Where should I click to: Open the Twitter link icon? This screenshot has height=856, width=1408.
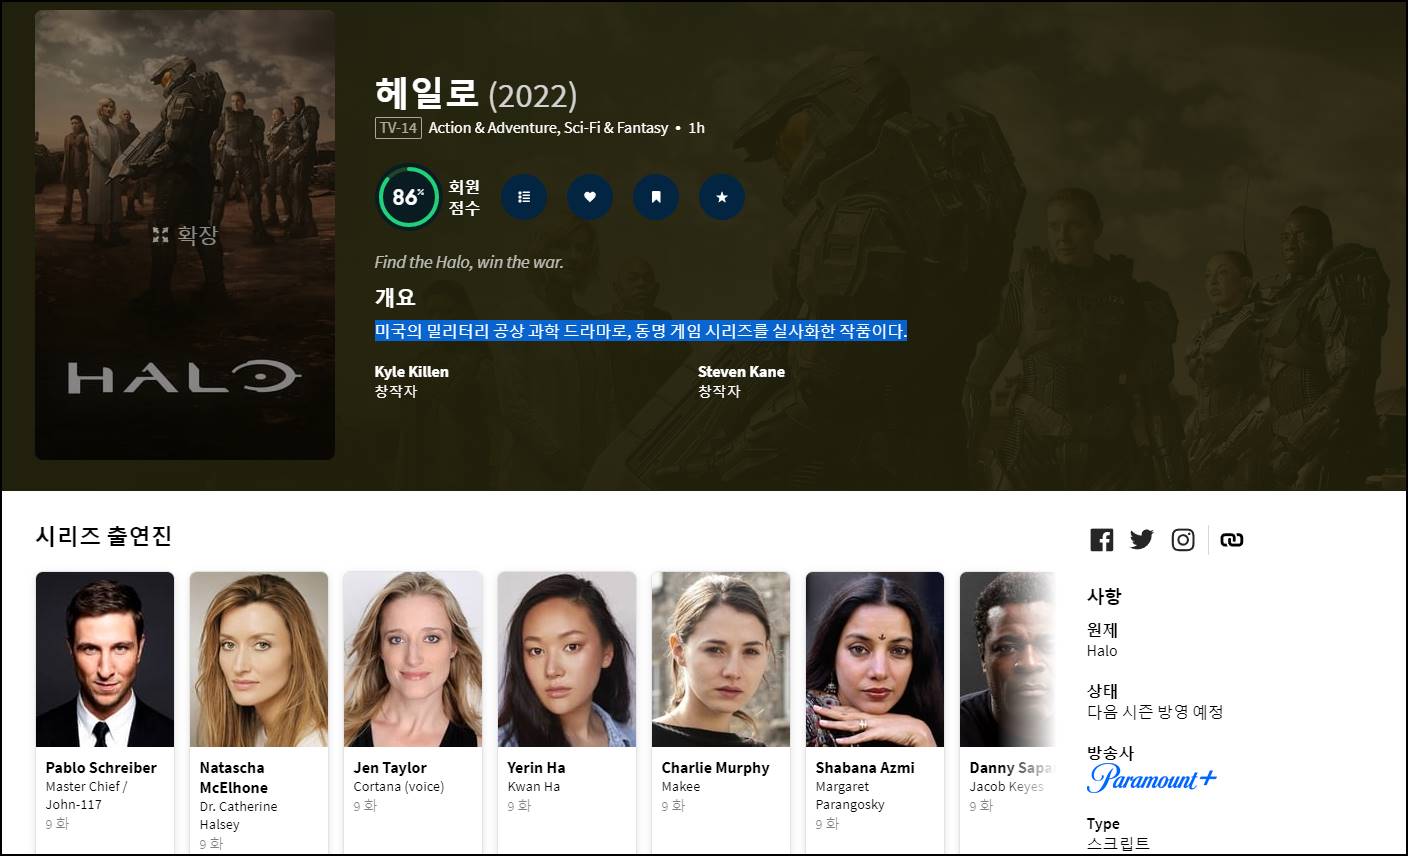tap(1142, 540)
